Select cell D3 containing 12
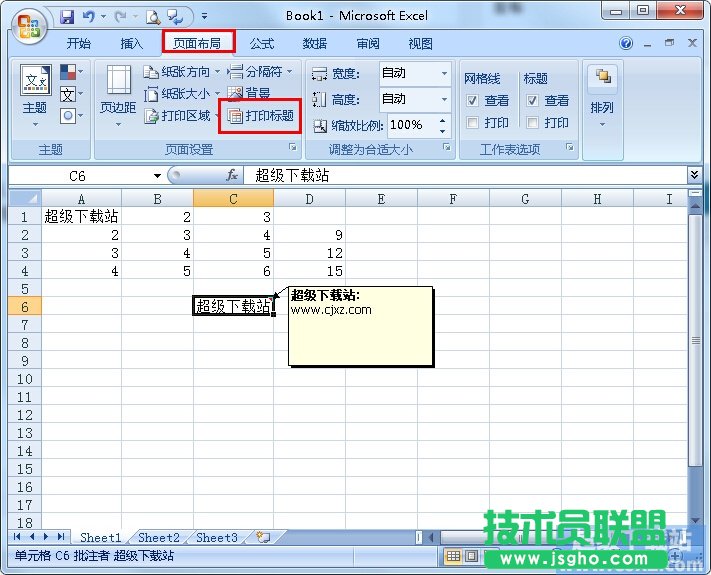Image resolution: width=711 pixels, height=575 pixels. click(x=310, y=253)
